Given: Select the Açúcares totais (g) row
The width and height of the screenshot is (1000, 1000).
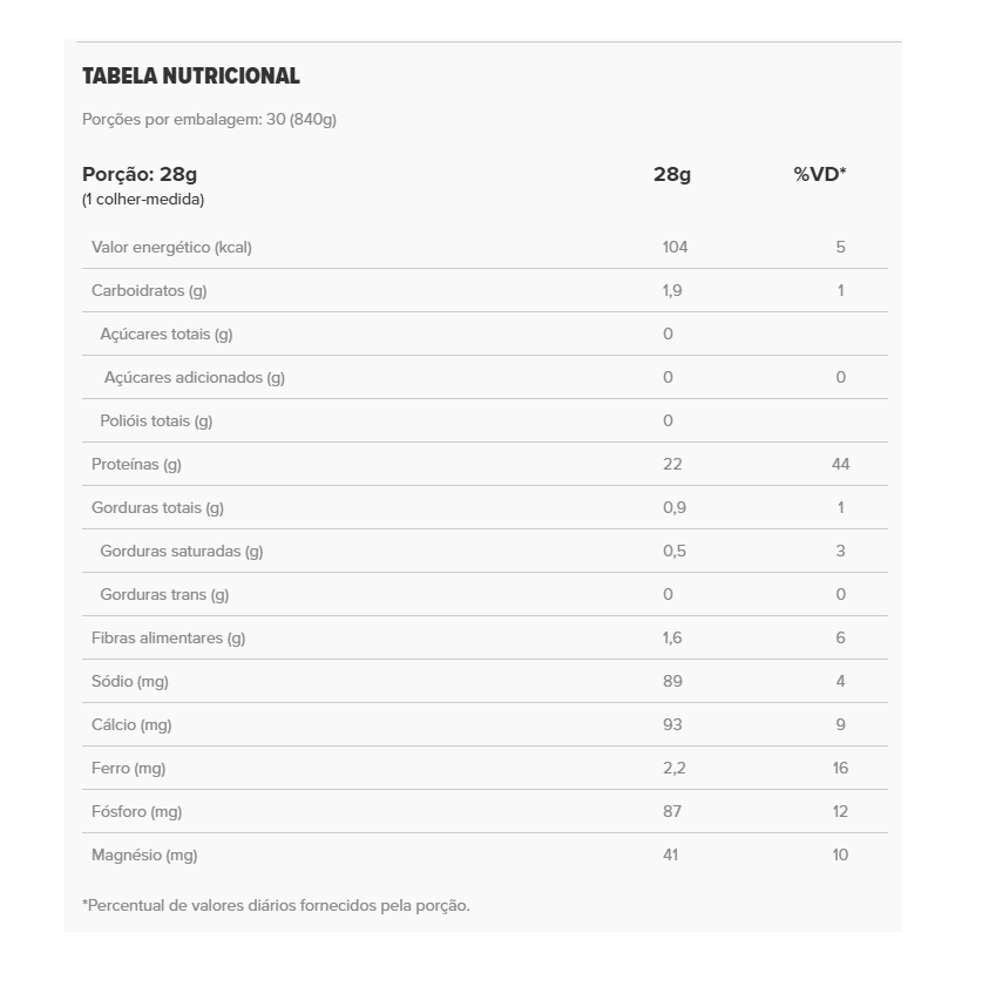Looking at the screenshot, I should tap(166, 334).
